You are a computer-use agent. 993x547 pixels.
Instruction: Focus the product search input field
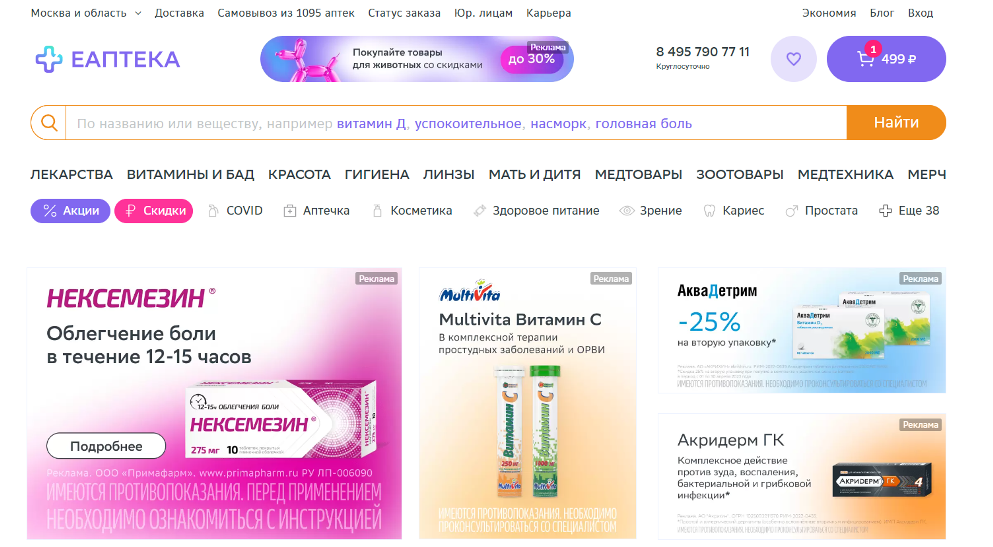coord(456,123)
